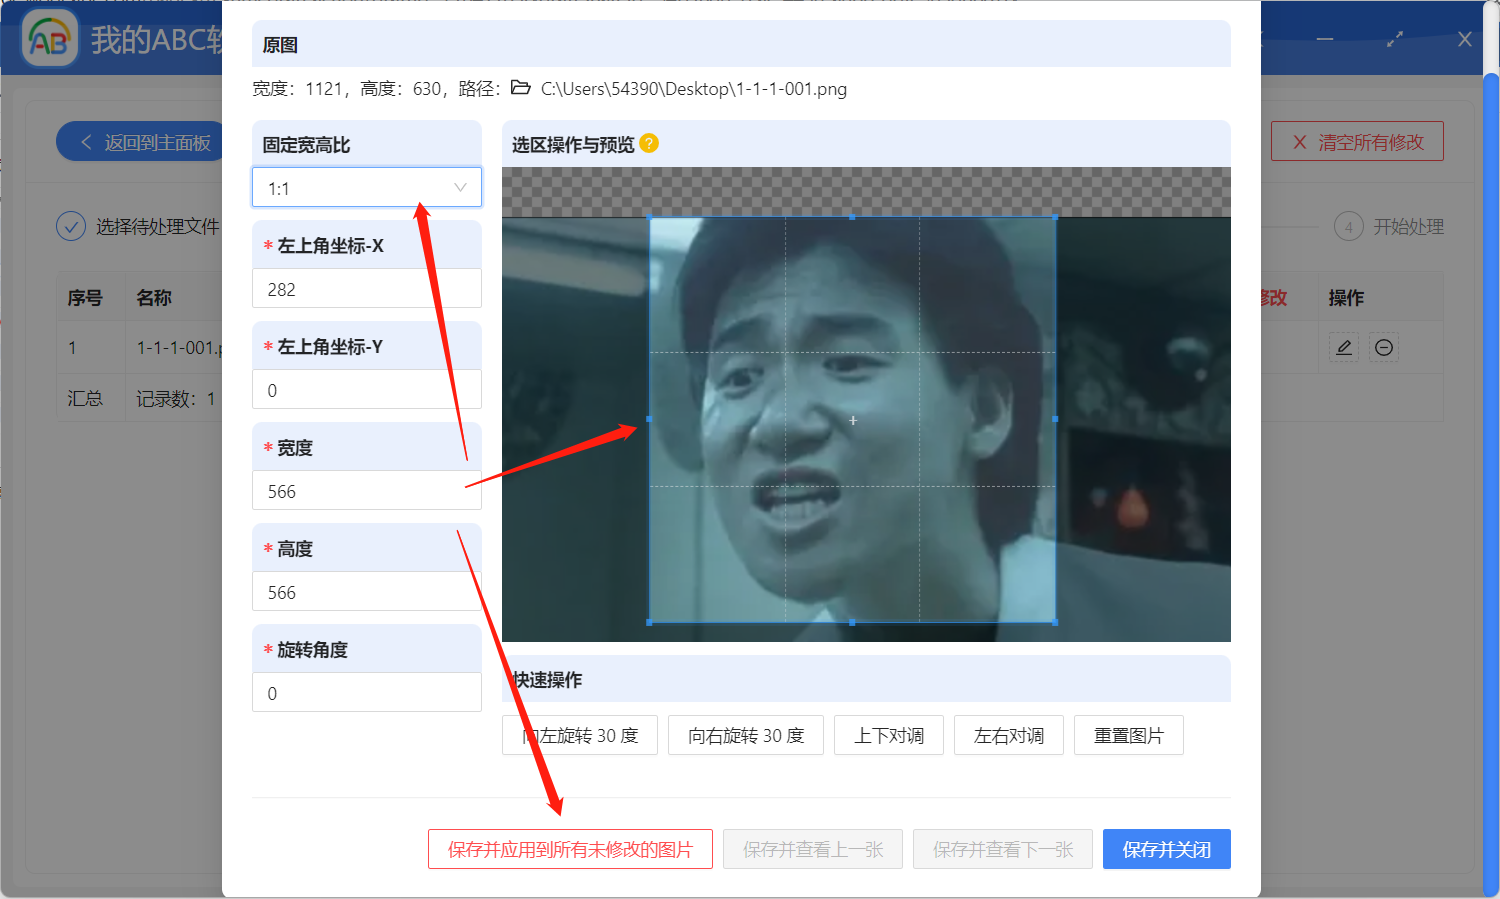
Task: Click the pencil edit icon for 1-1-1-001.png
Action: 1343,347
